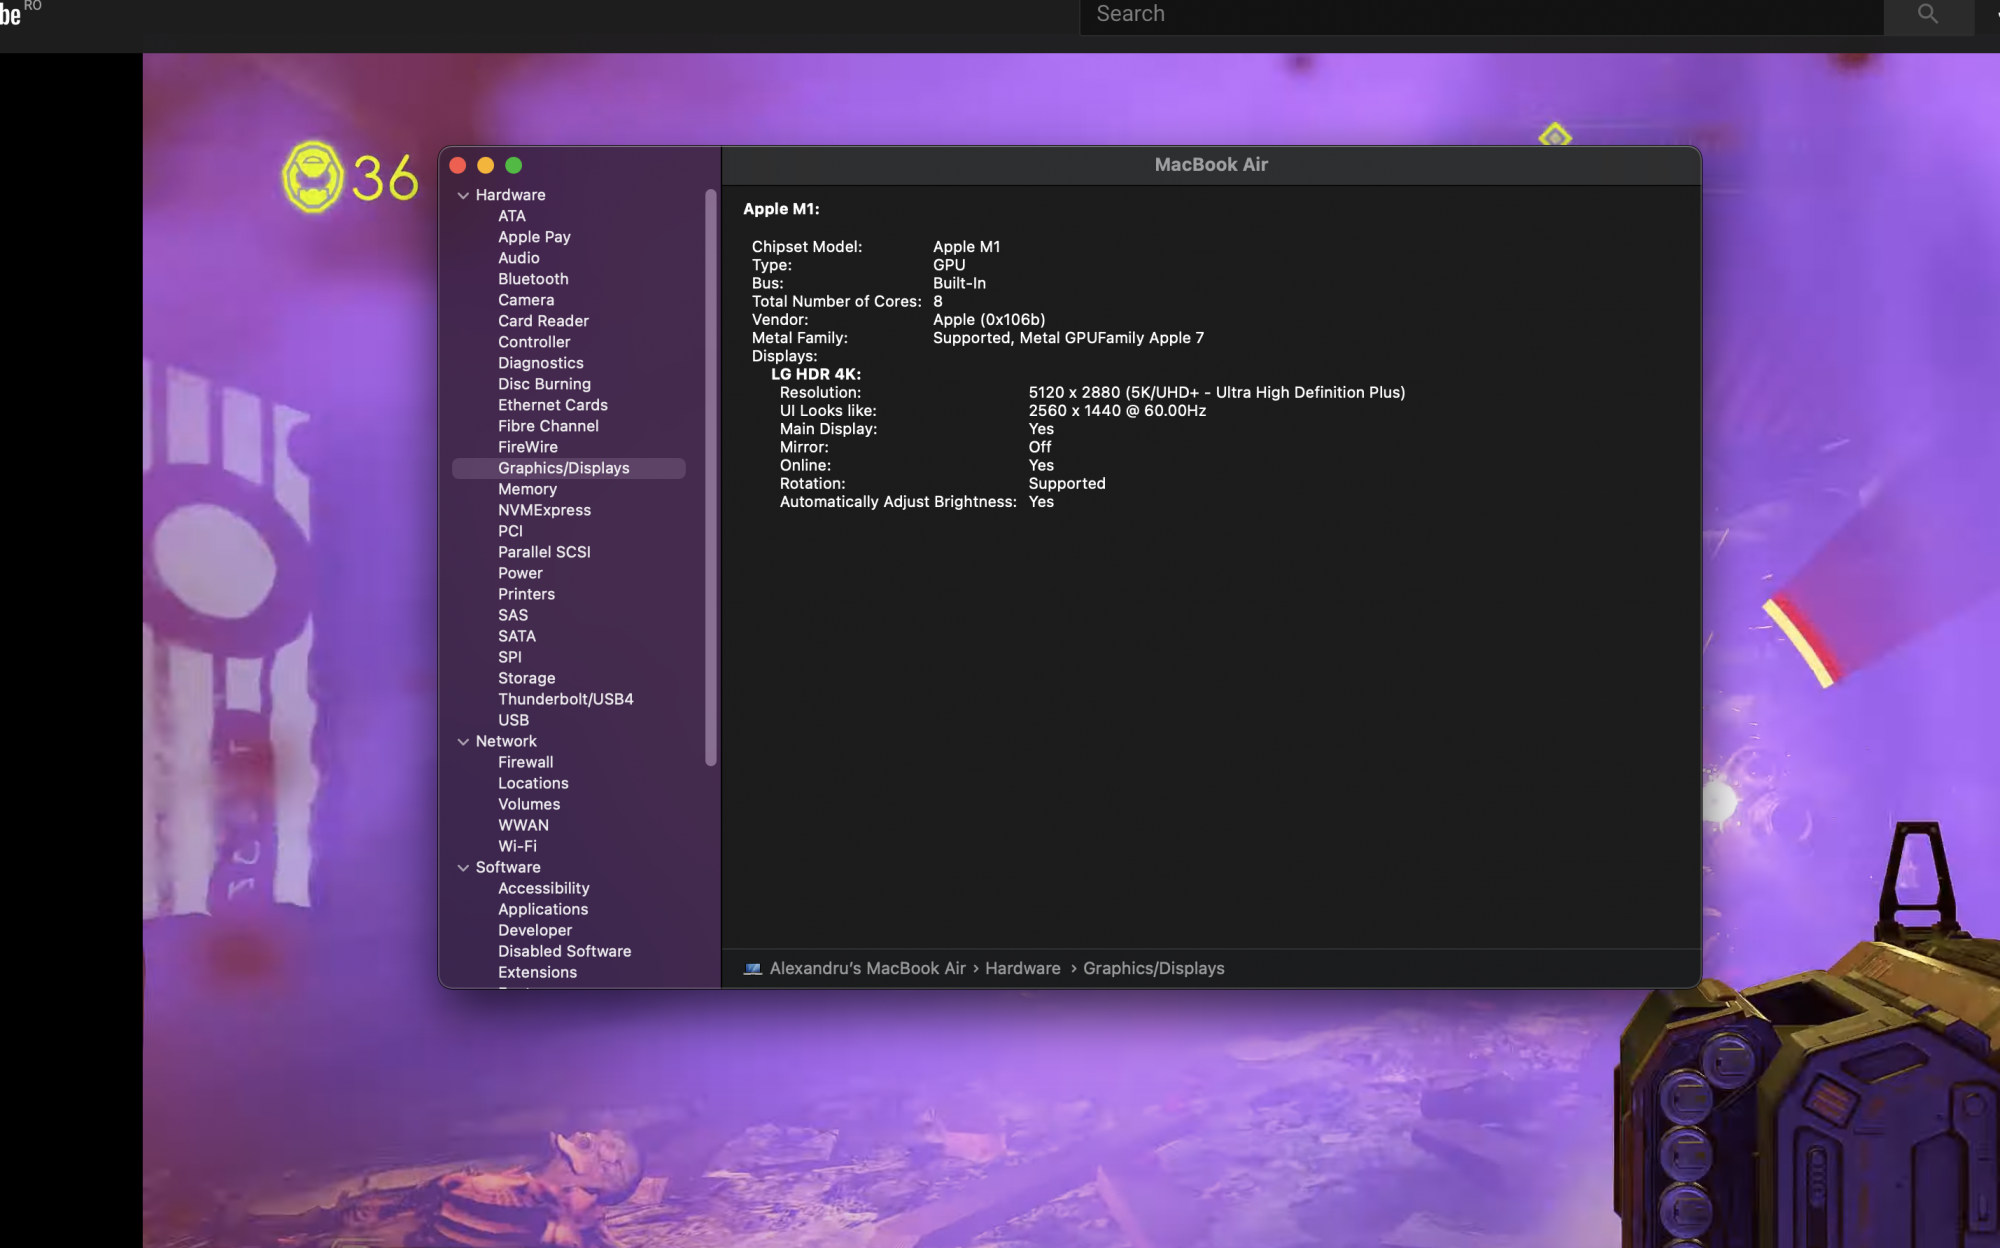
Task: Click the red close window button
Action: (x=458, y=165)
